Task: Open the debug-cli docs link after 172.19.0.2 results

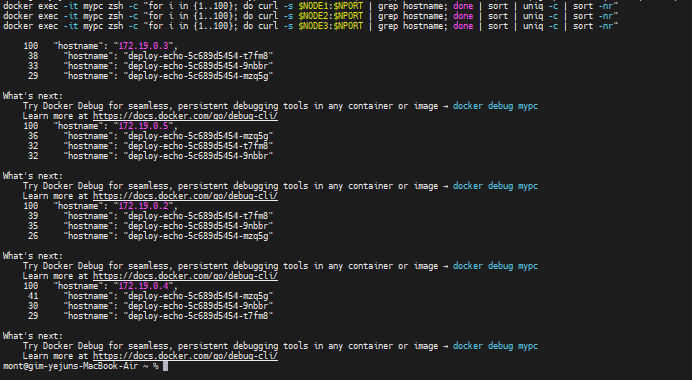Action: (x=185, y=276)
